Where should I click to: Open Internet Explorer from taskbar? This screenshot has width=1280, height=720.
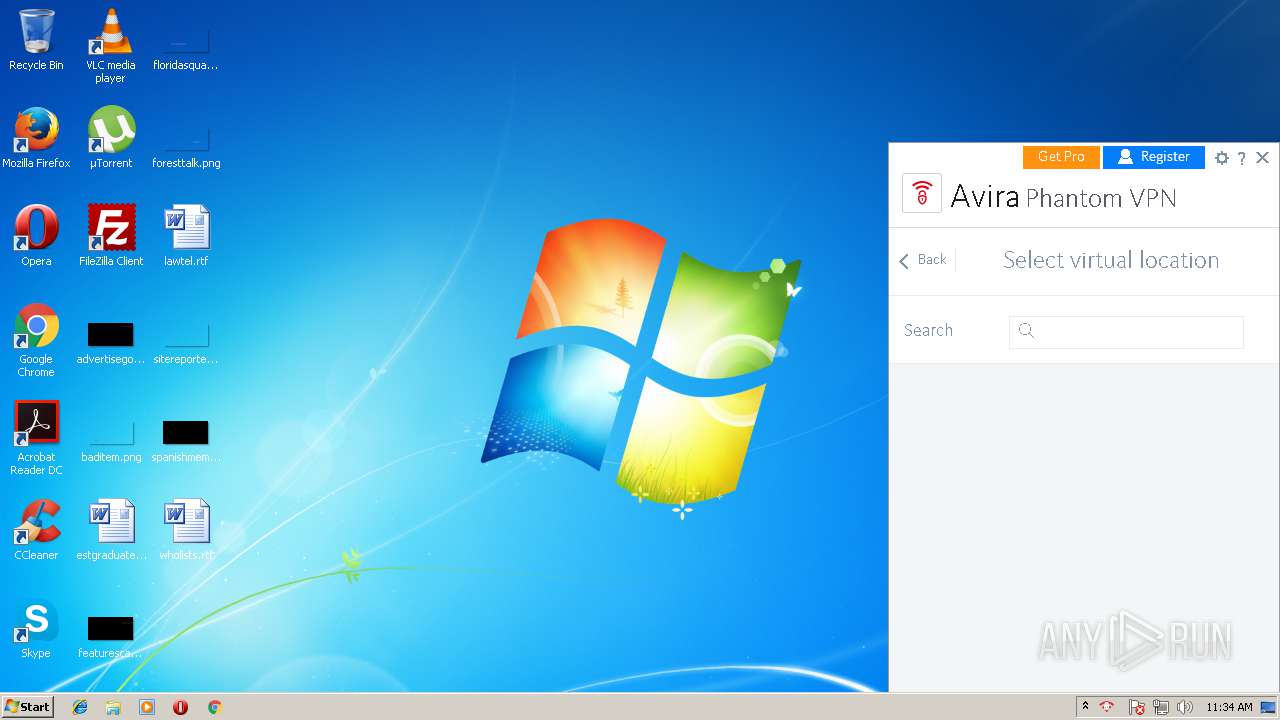click(80, 707)
